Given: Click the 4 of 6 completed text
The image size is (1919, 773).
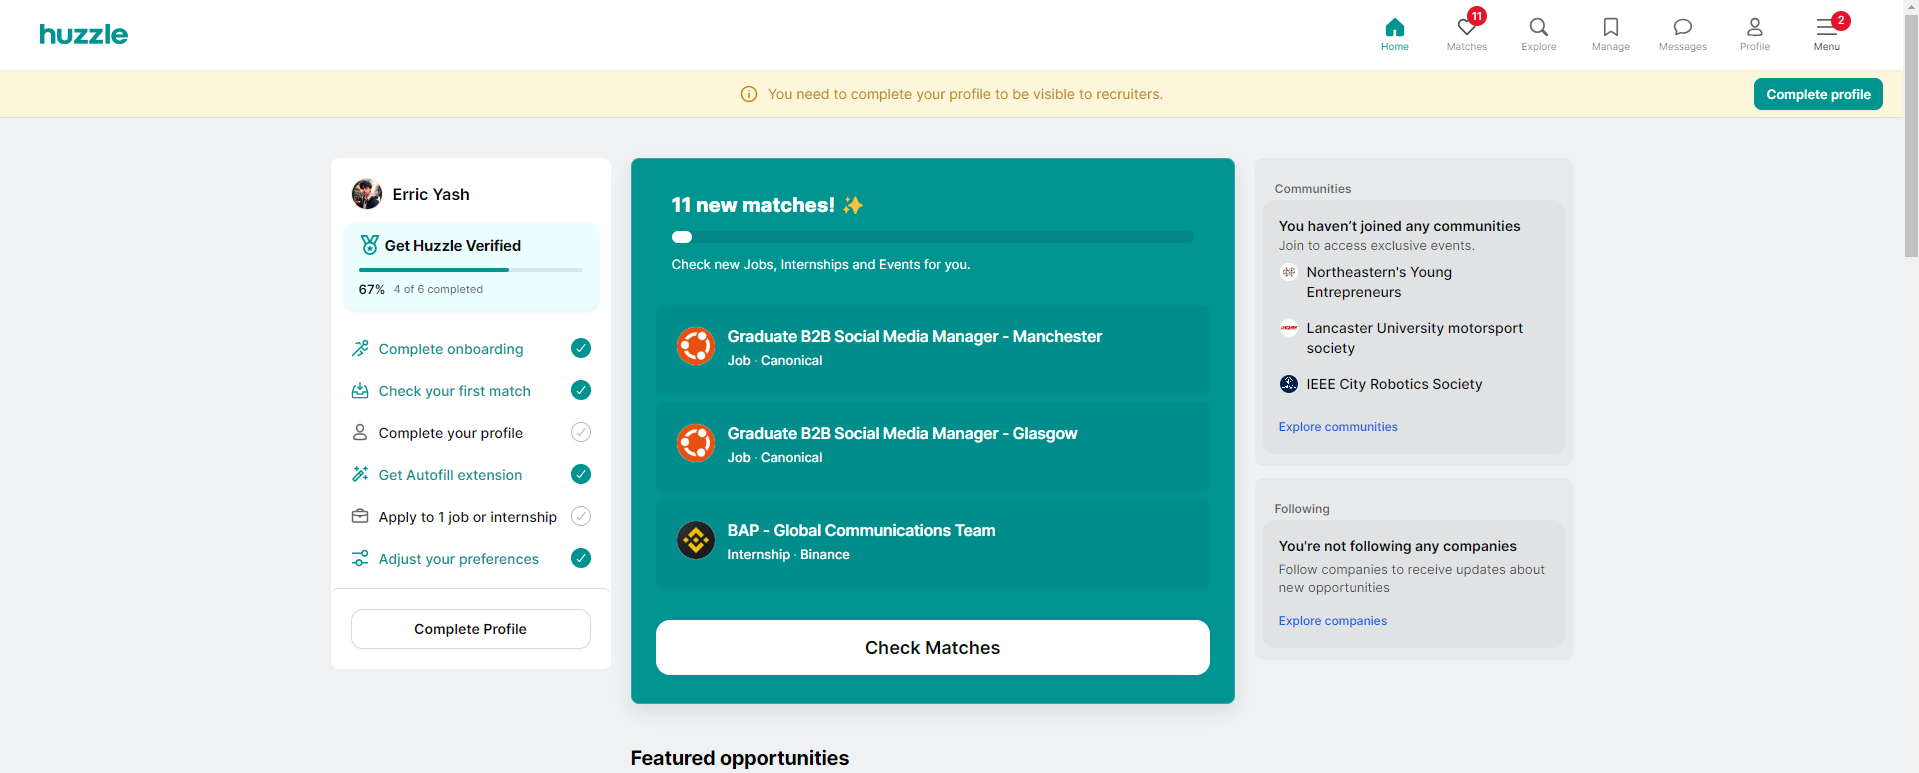Looking at the screenshot, I should pos(438,289).
